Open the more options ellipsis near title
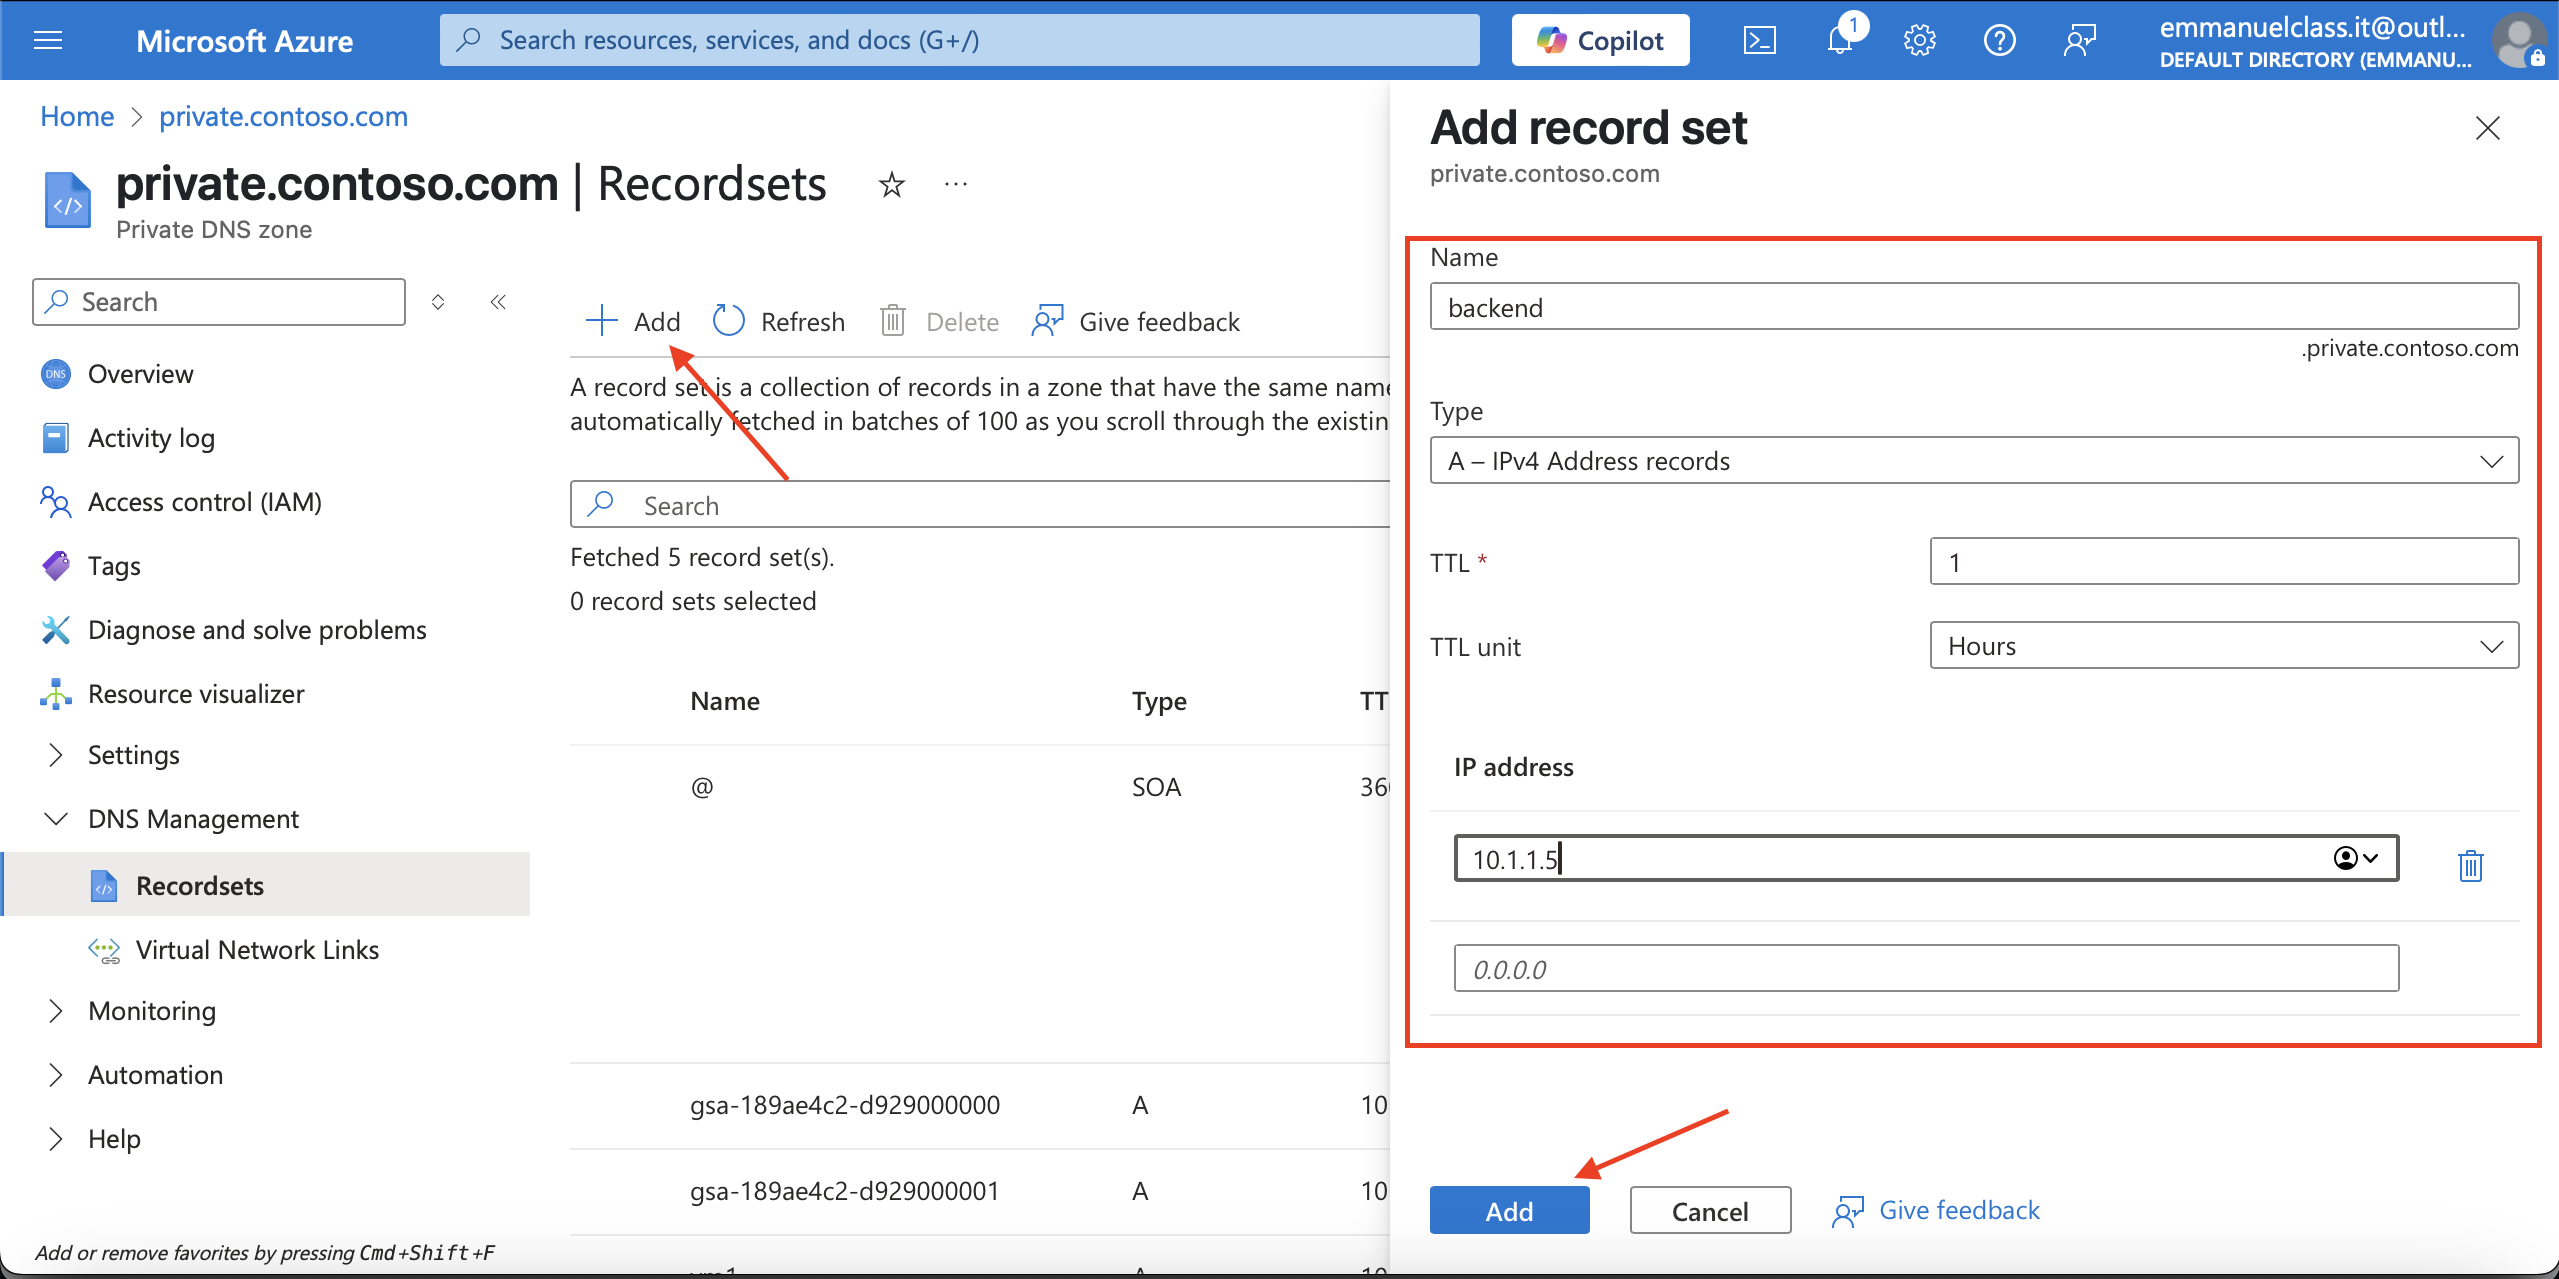2559x1279 pixels. pos(956,185)
